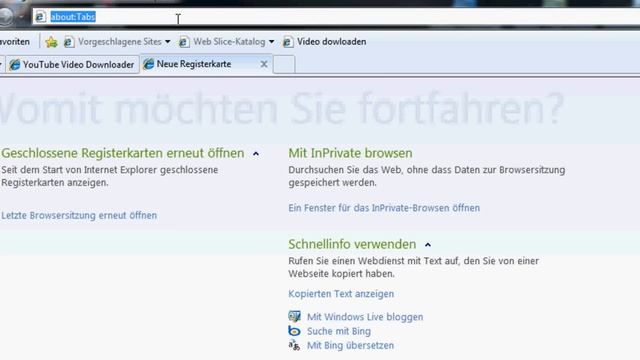640x360 pixels.
Task: Click the page icon in the address bar
Action: point(40,17)
